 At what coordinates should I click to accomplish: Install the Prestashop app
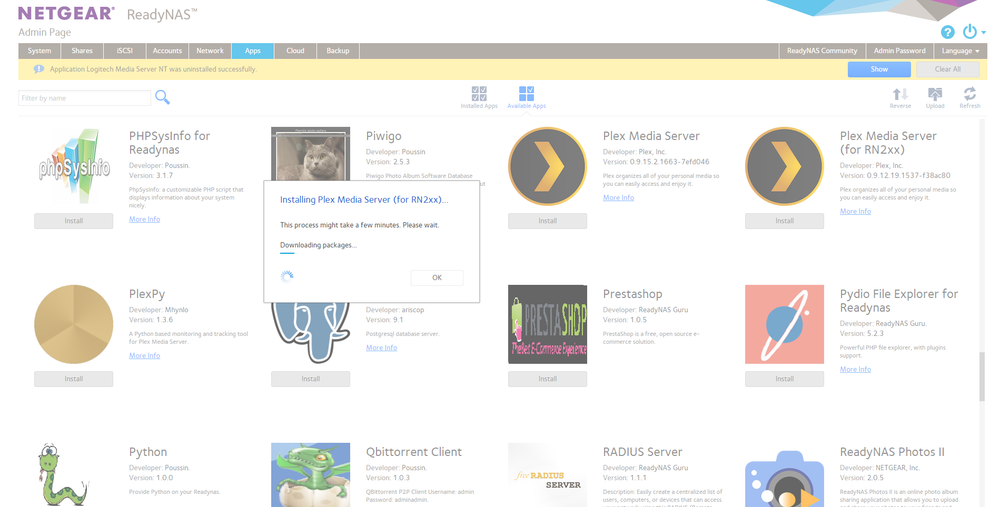[x=547, y=379]
